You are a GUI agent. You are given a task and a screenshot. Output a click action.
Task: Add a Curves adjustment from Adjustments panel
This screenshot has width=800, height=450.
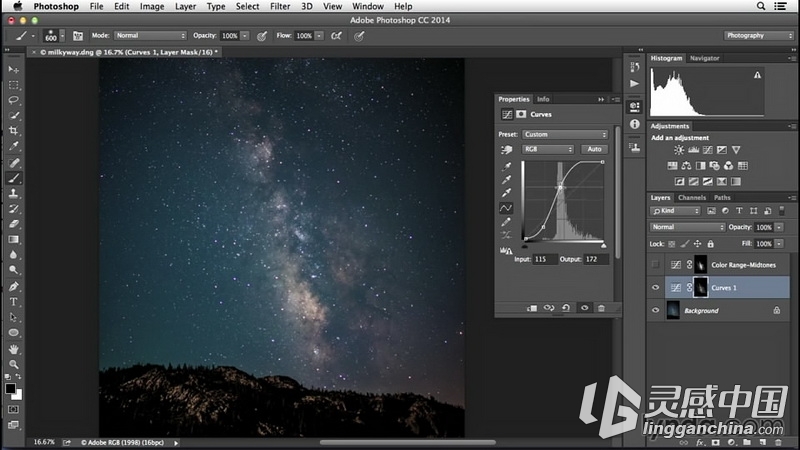[708, 150]
